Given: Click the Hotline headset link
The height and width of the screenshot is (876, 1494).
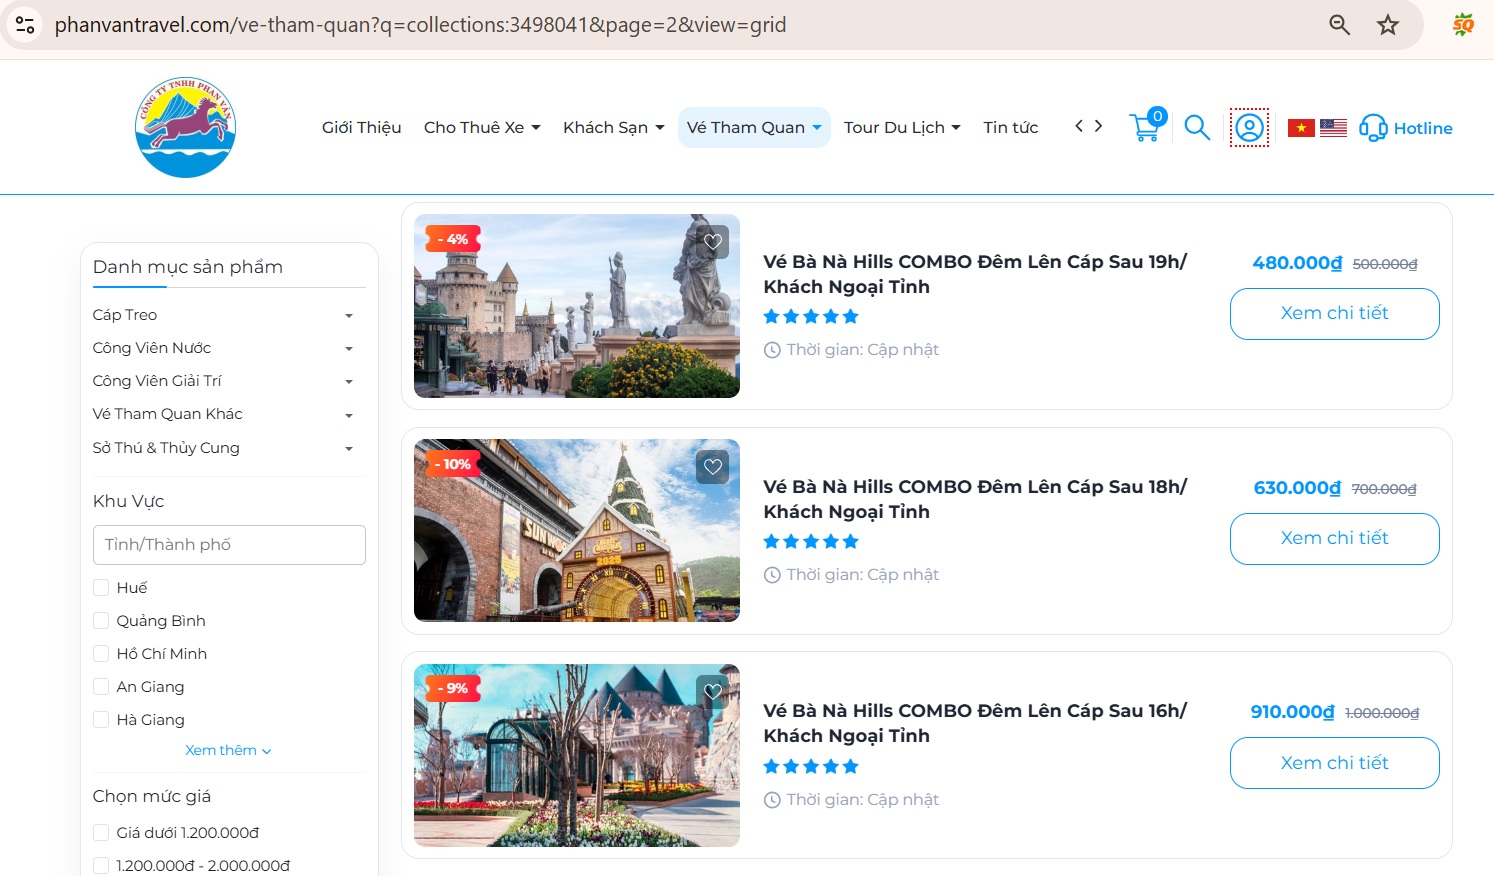Looking at the screenshot, I should tap(1406, 128).
